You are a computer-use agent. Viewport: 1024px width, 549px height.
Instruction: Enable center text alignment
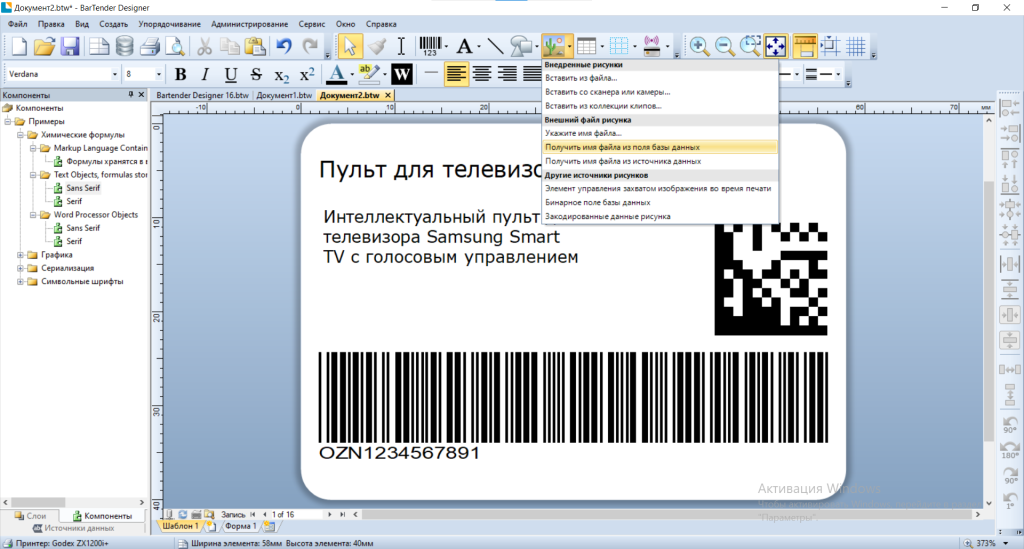click(x=482, y=74)
